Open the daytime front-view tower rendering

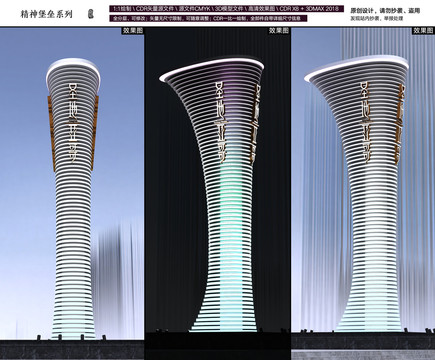(x=72, y=194)
